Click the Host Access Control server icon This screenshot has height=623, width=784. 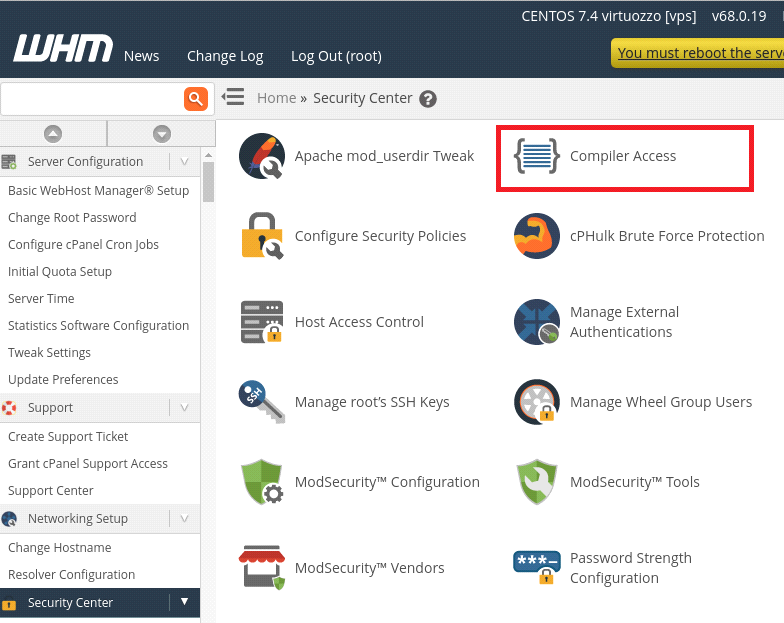pos(262,322)
